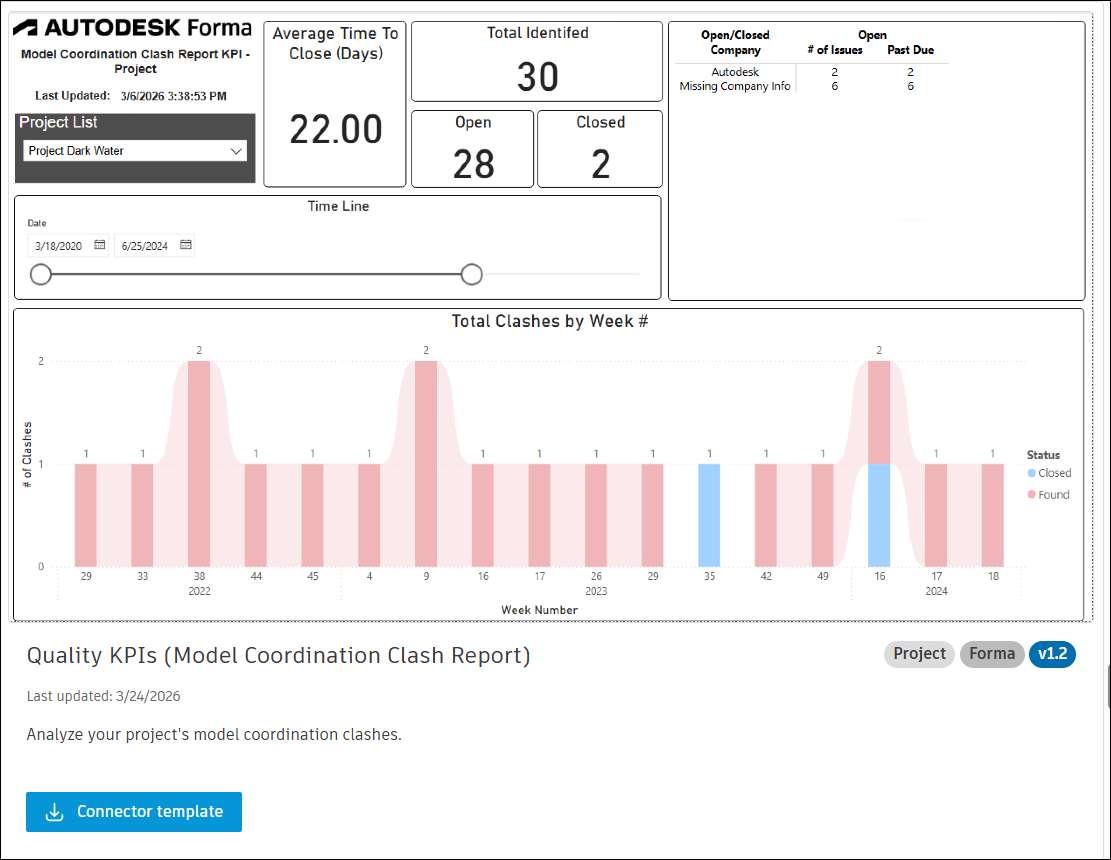
Task: Click the Forma tag
Action: 992,654
